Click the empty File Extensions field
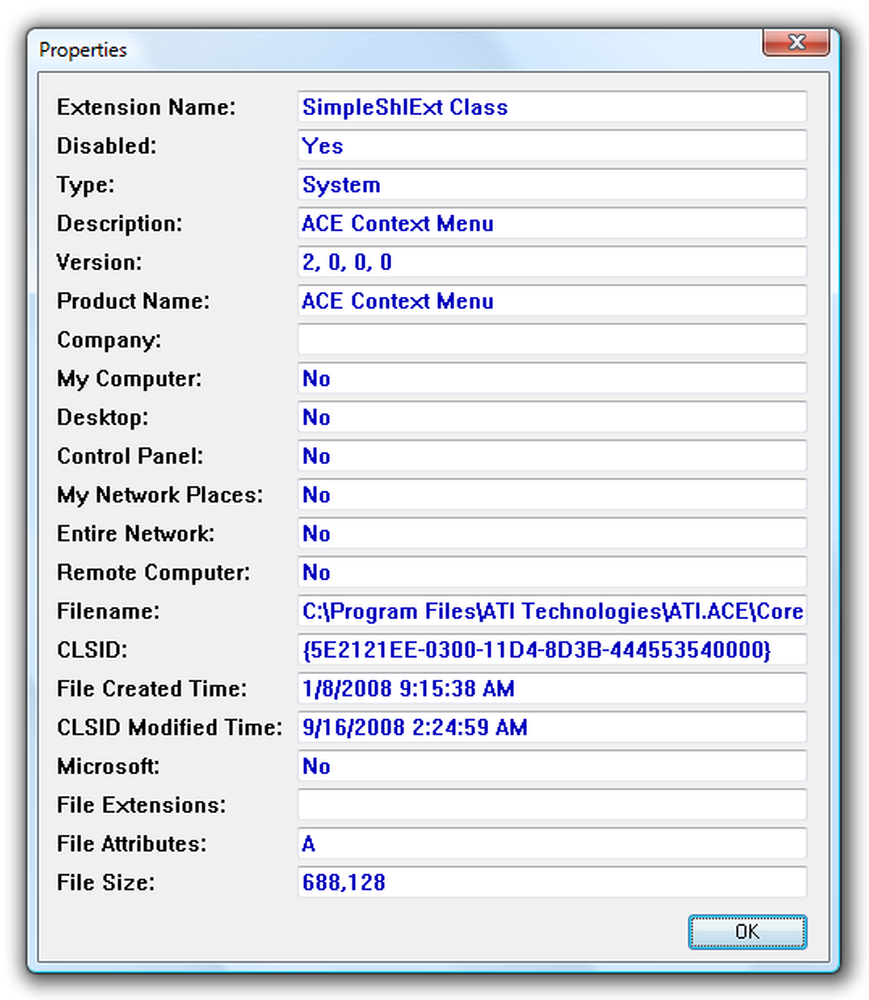The height and width of the screenshot is (1000, 869). [552, 805]
